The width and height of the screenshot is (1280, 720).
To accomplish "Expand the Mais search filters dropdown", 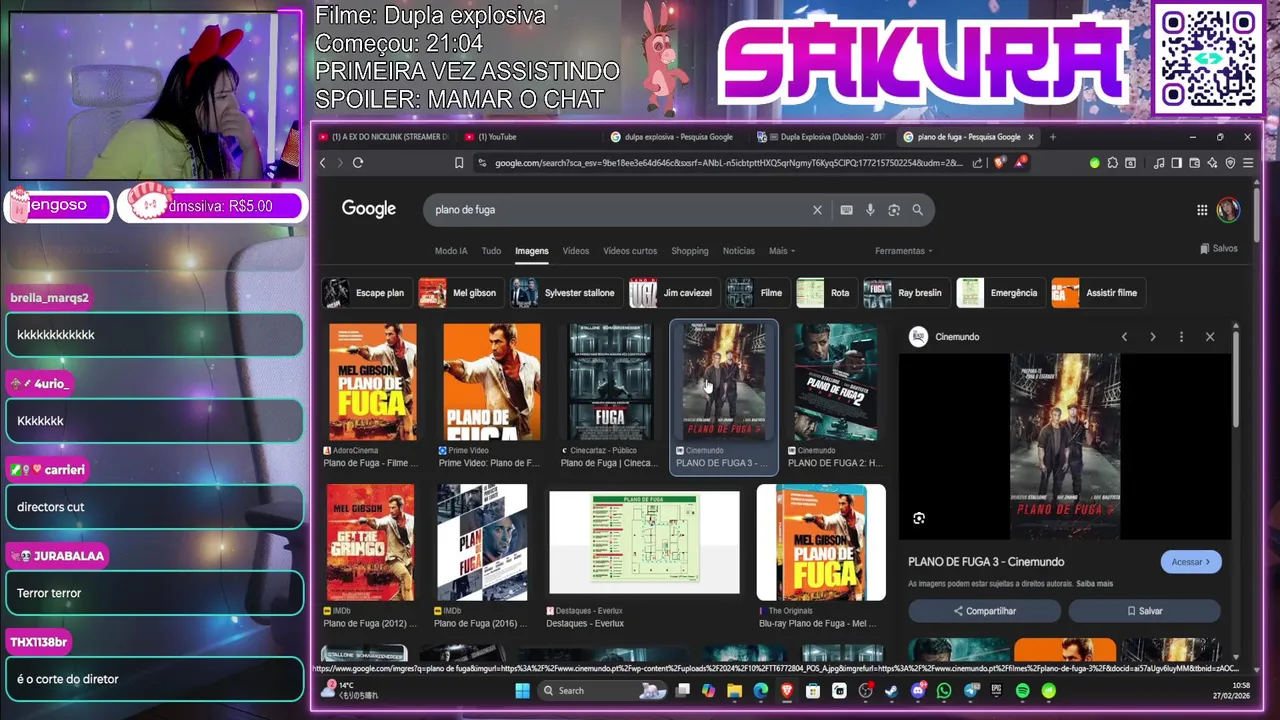I will pos(782,251).
